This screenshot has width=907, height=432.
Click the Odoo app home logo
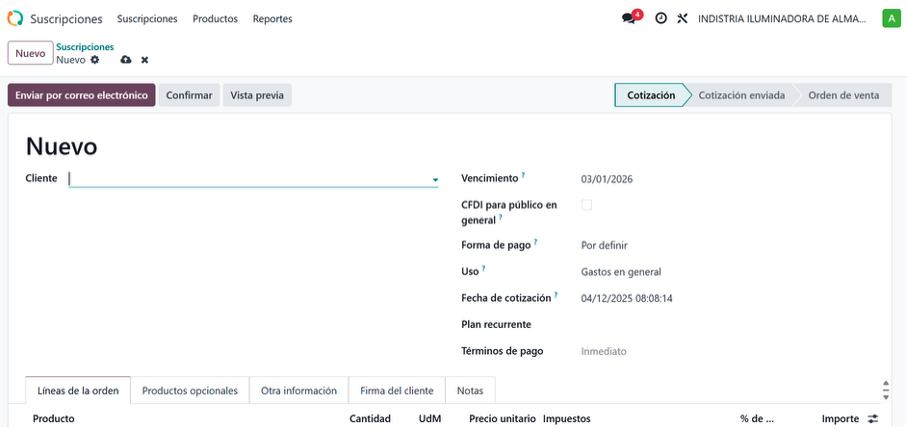tap(15, 19)
